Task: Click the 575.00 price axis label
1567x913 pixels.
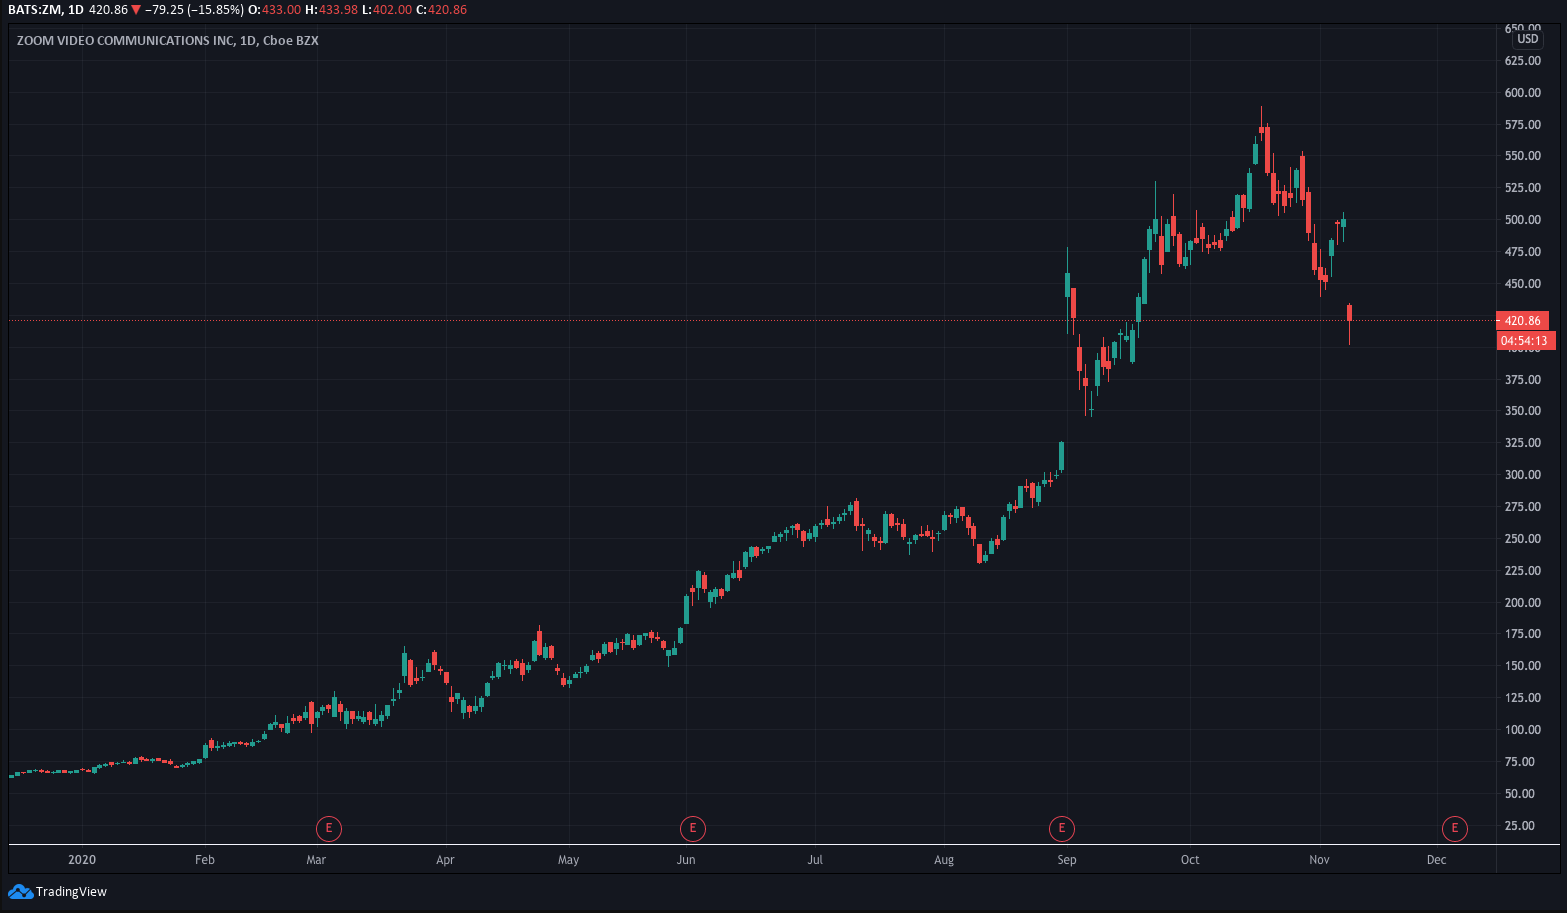Action: point(1523,125)
